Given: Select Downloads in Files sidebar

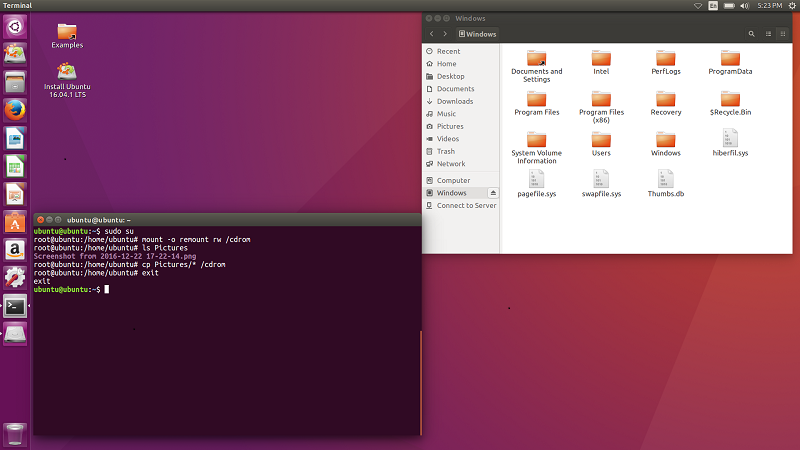Looking at the screenshot, I should 461,101.
